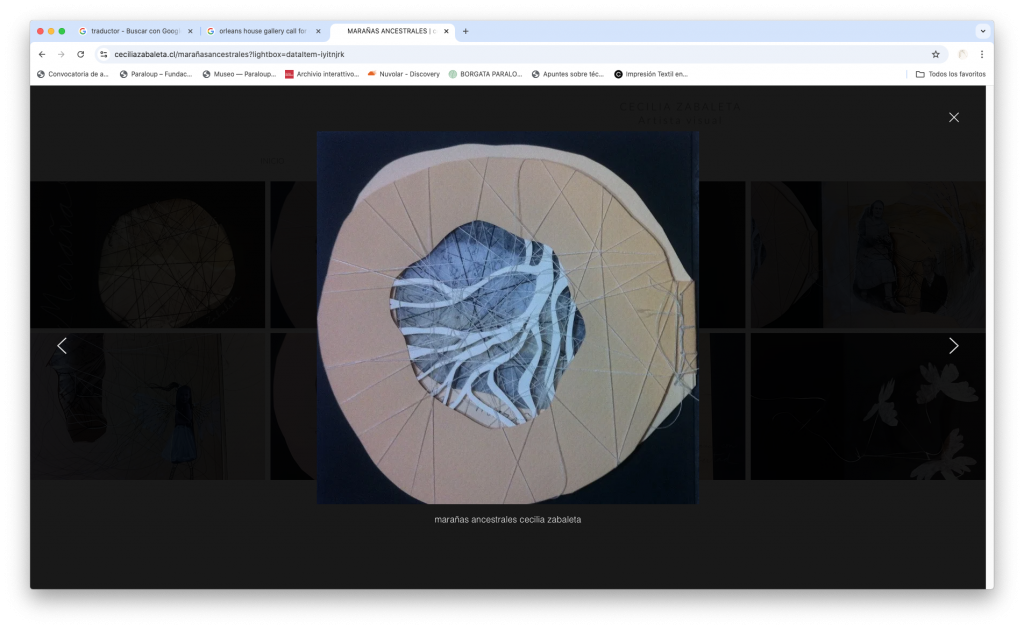1024x629 pixels.
Task: Open the 'Museo — Paraloup...' bookmark
Action: (x=239, y=74)
